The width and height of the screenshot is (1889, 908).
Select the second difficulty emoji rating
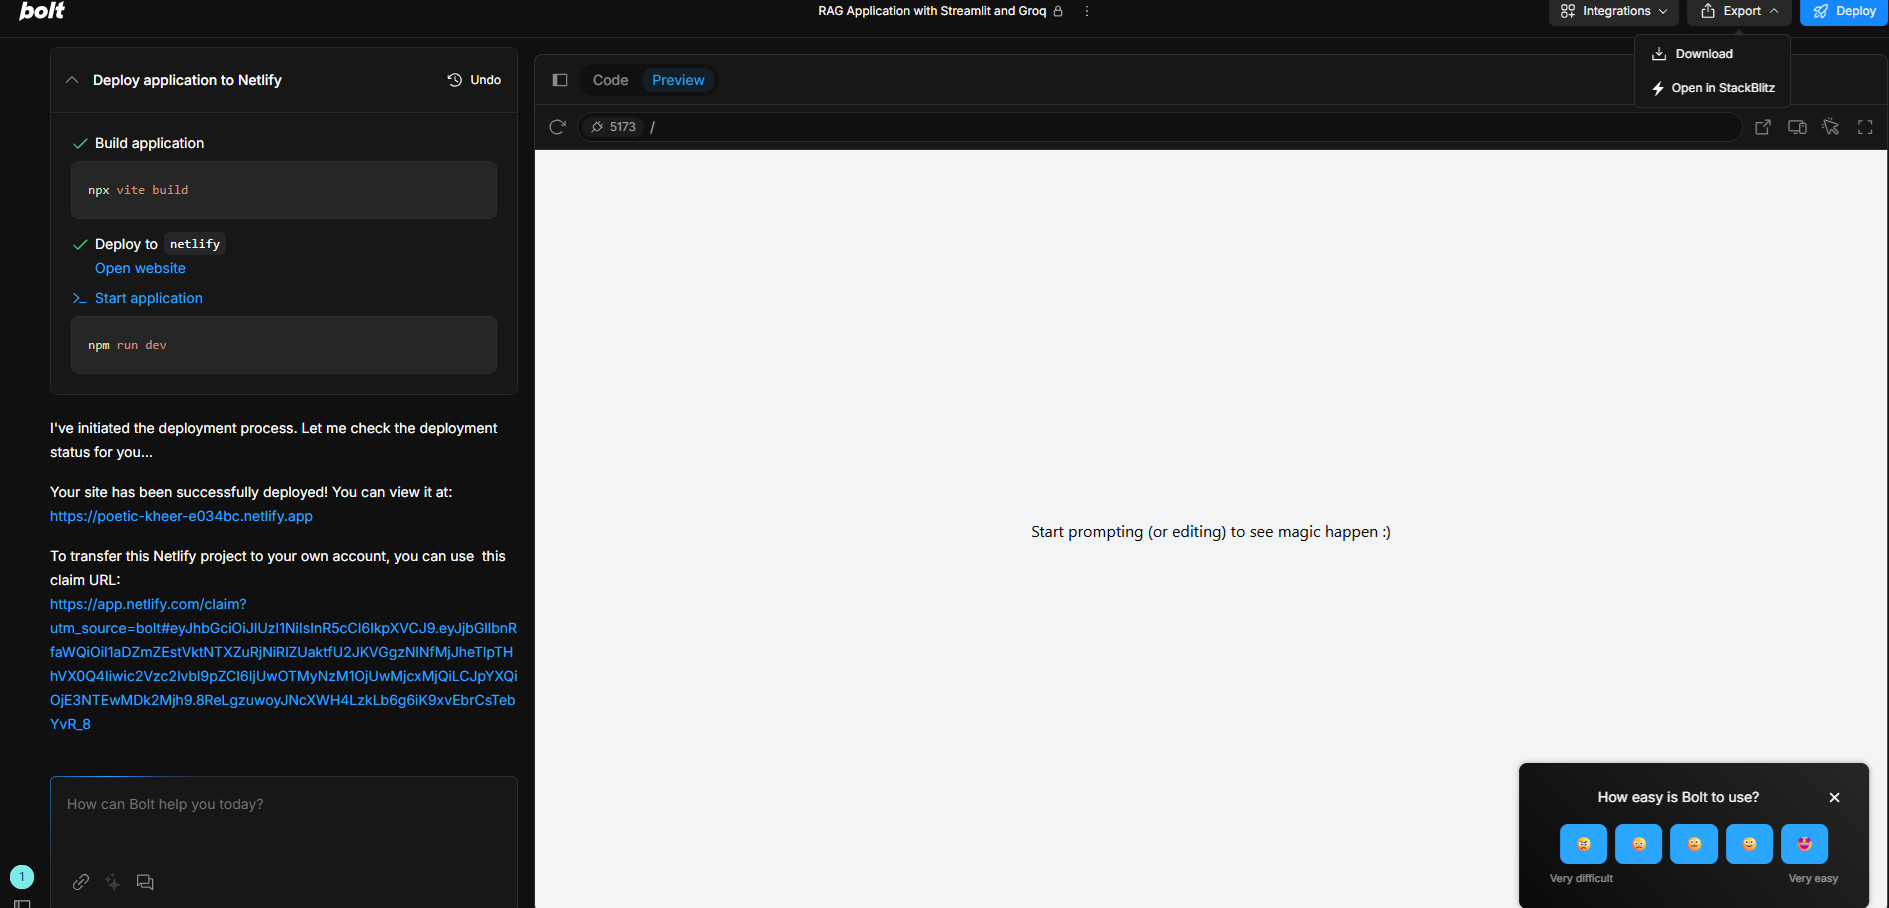coord(1638,844)
